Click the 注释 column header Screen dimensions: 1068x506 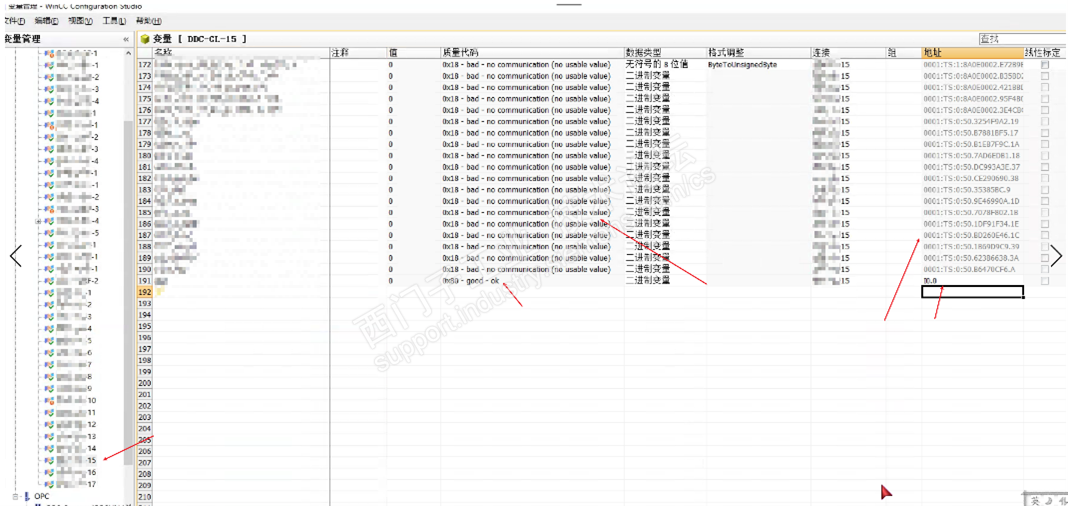(x=358, y=52)
